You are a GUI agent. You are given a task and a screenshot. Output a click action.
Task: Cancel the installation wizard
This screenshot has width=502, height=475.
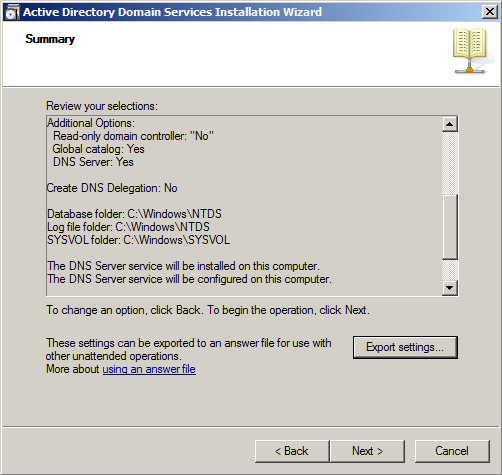pos(452,451)
